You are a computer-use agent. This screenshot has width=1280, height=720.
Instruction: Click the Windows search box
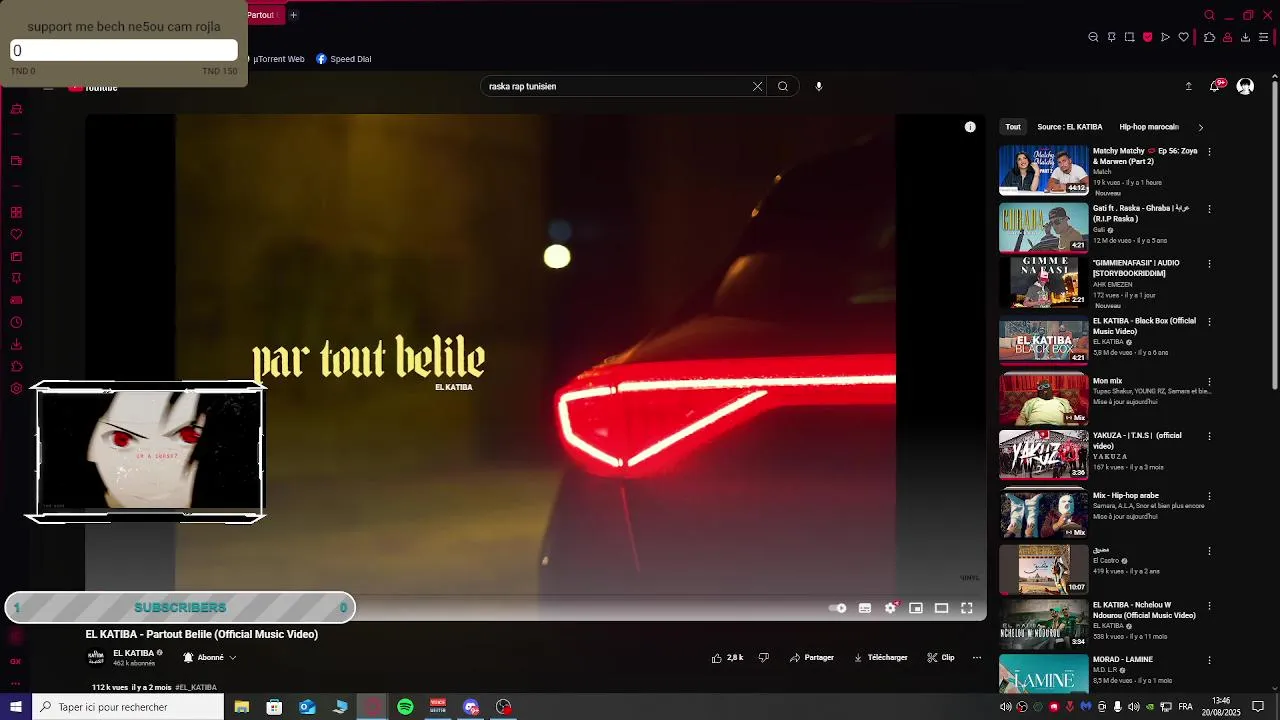tap(128, 707)
